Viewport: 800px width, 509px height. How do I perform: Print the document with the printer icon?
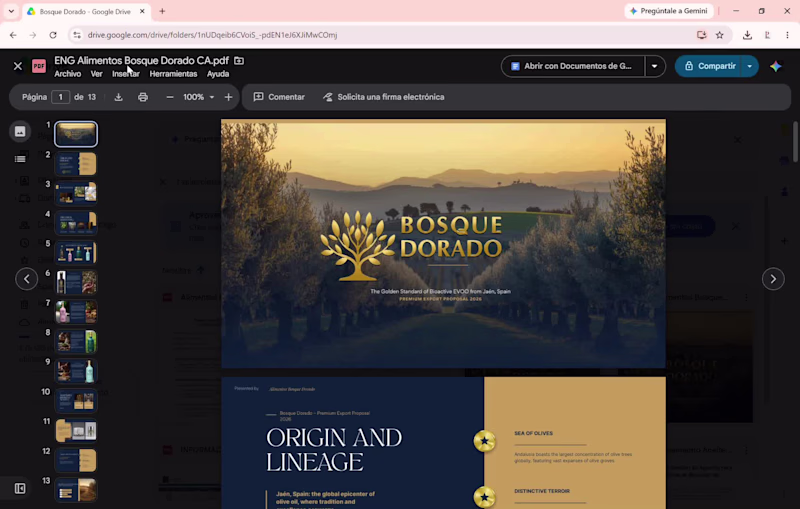click(143, 97)
